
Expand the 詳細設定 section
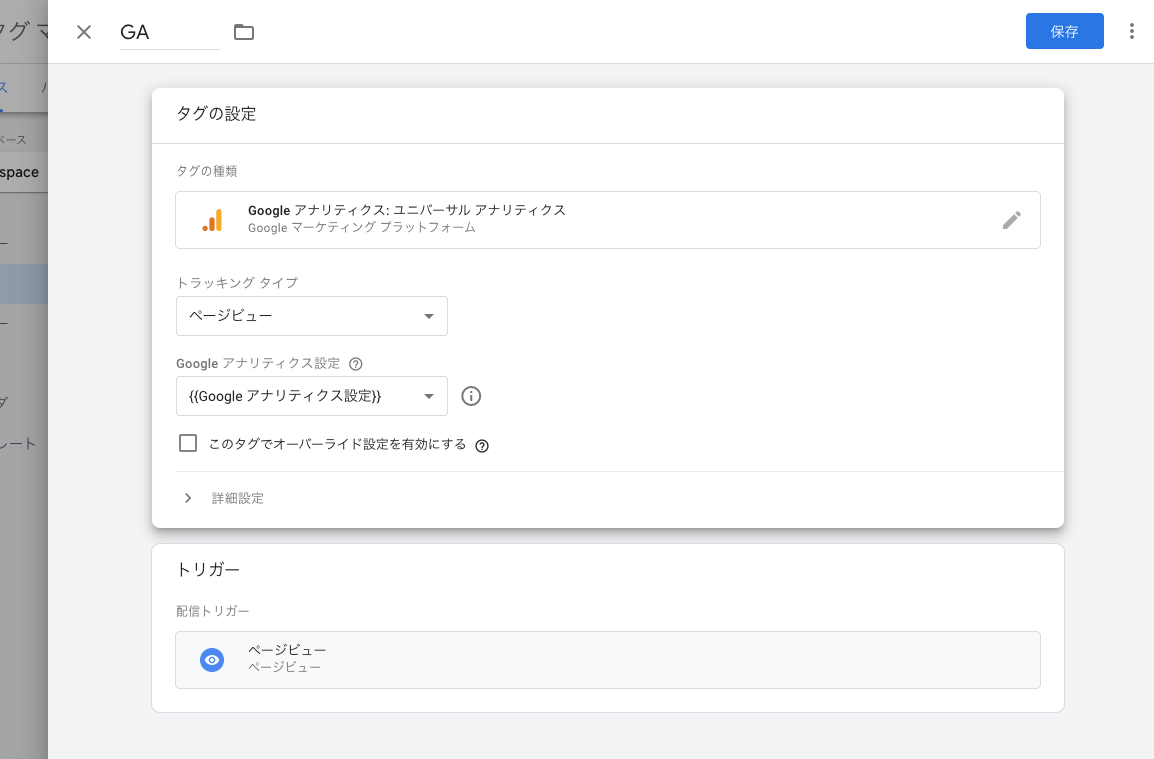tap(223, 498)
